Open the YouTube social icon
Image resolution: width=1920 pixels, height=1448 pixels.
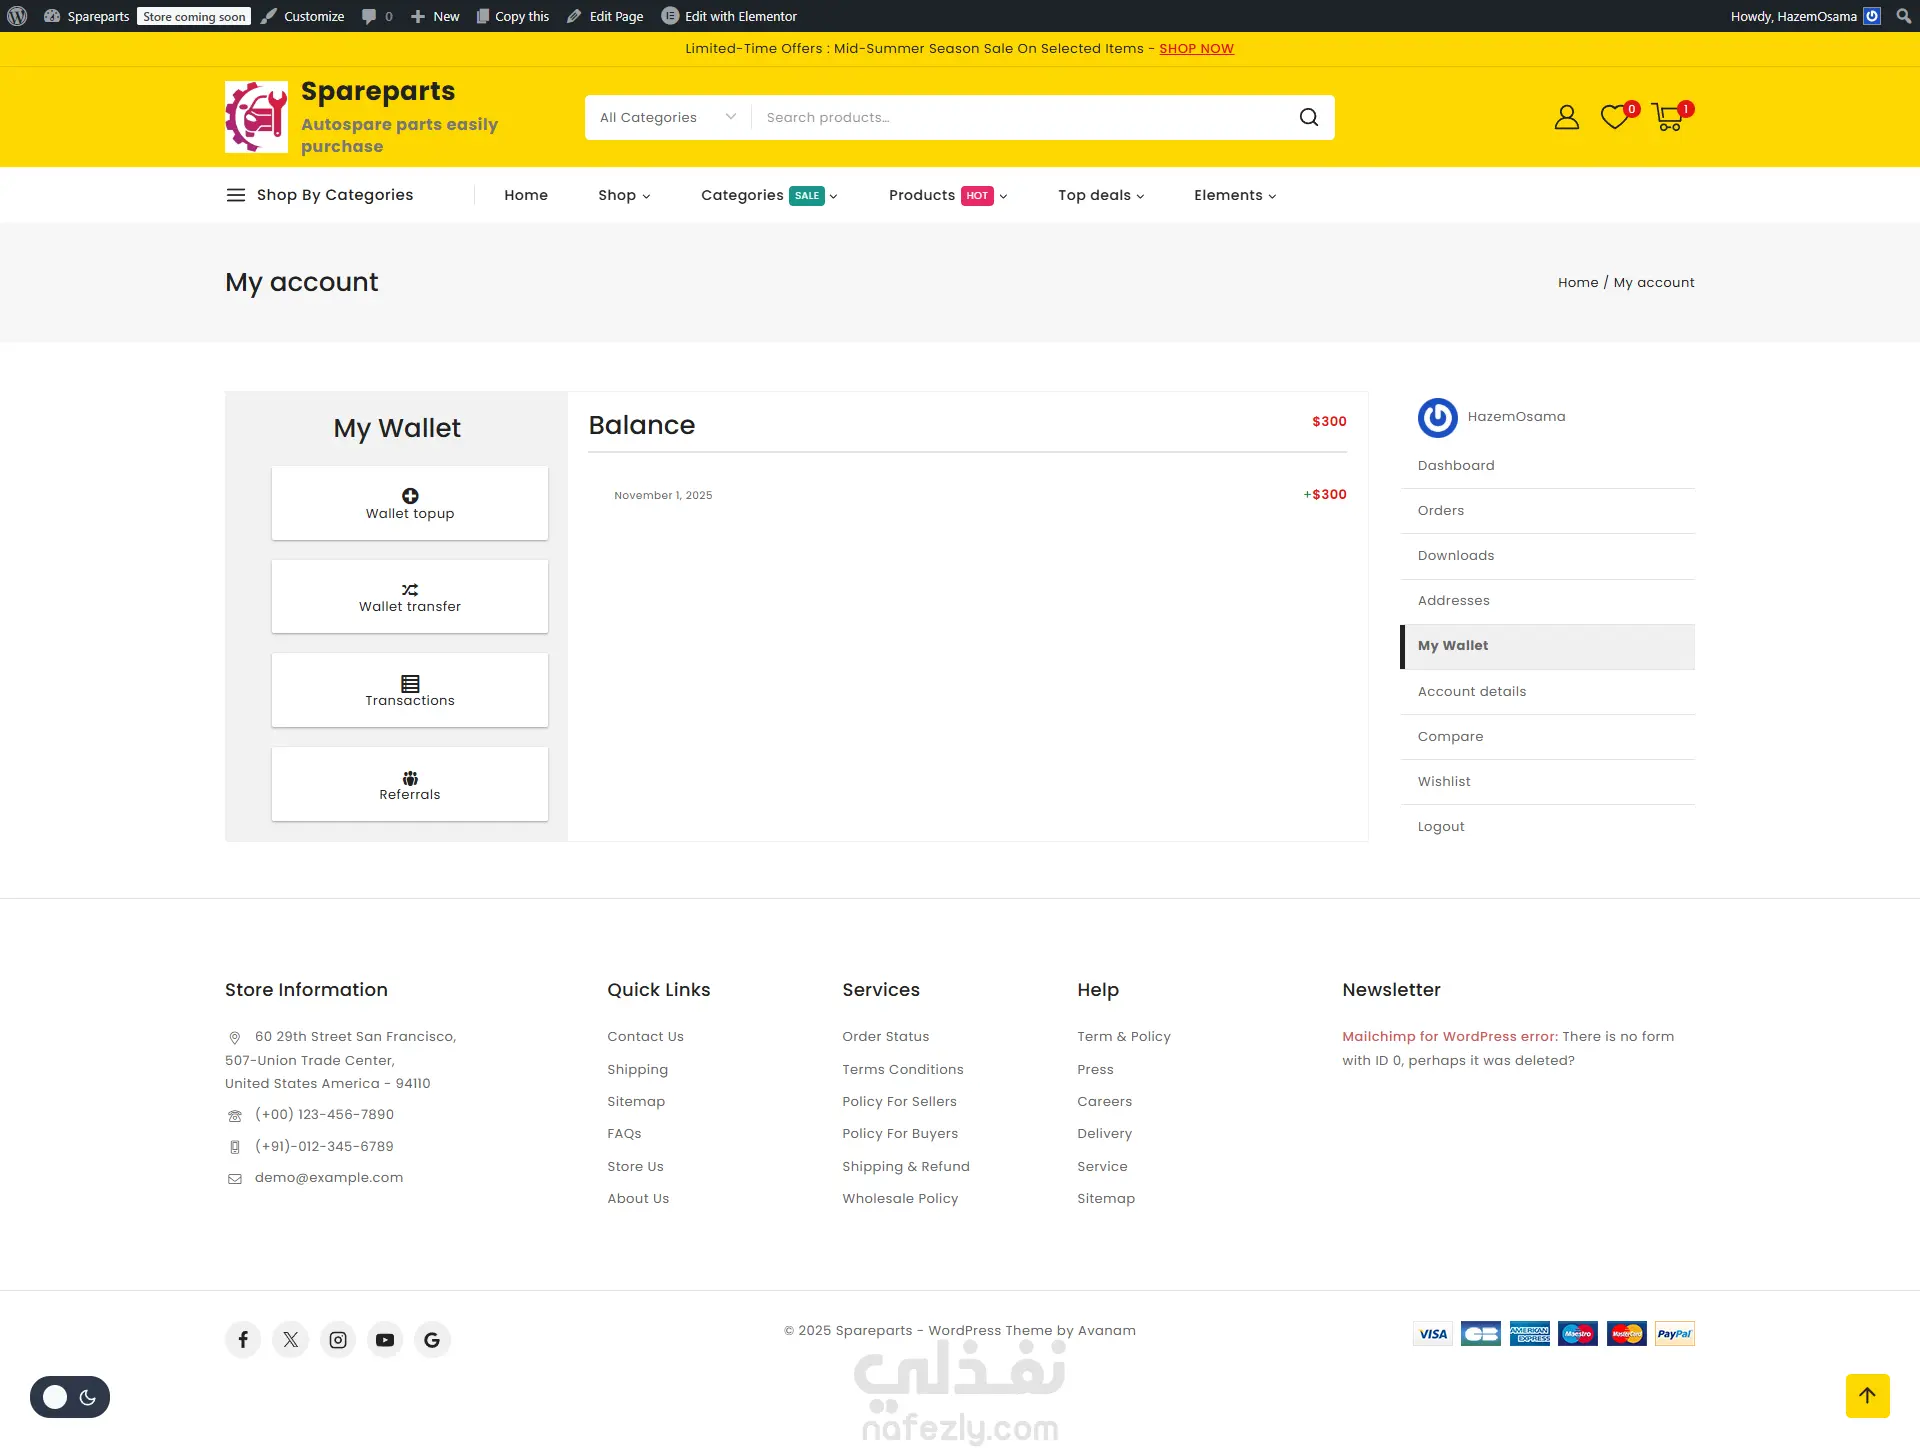[385, 1339]
